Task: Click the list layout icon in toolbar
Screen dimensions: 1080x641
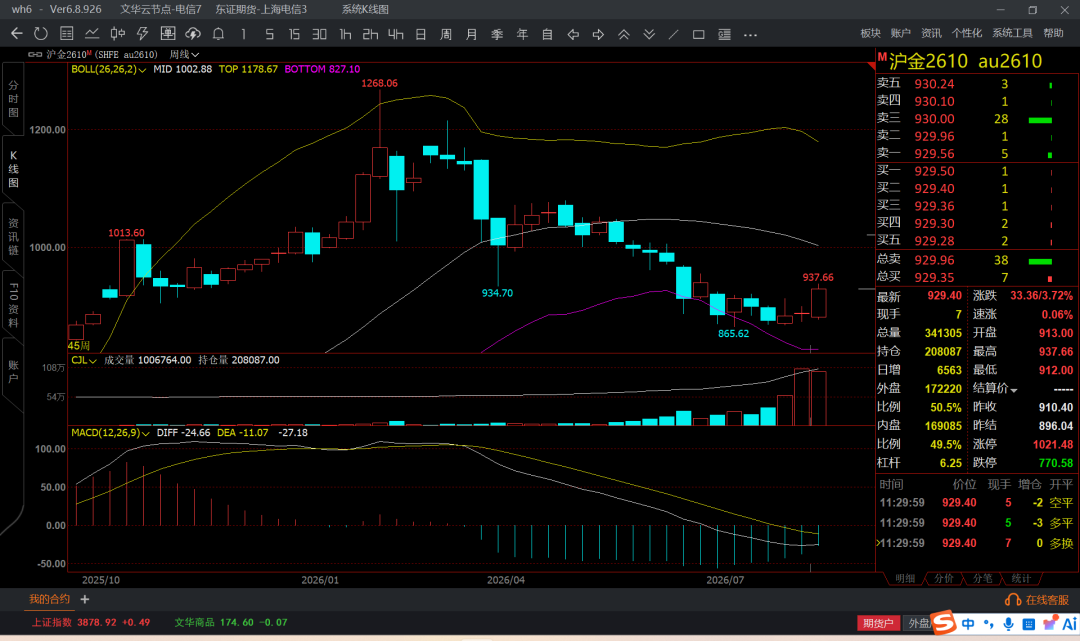Action: (725, 34)
